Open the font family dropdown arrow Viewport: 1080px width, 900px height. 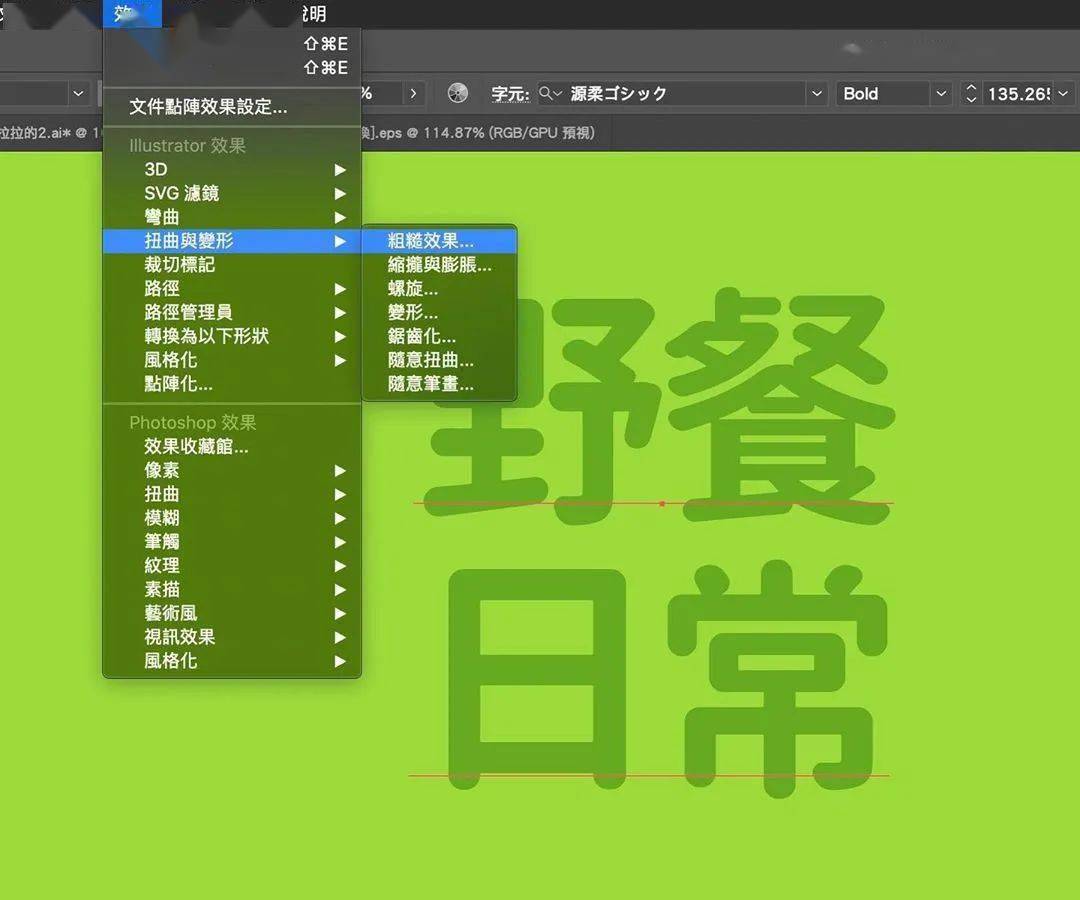click(x=816, y=93)
